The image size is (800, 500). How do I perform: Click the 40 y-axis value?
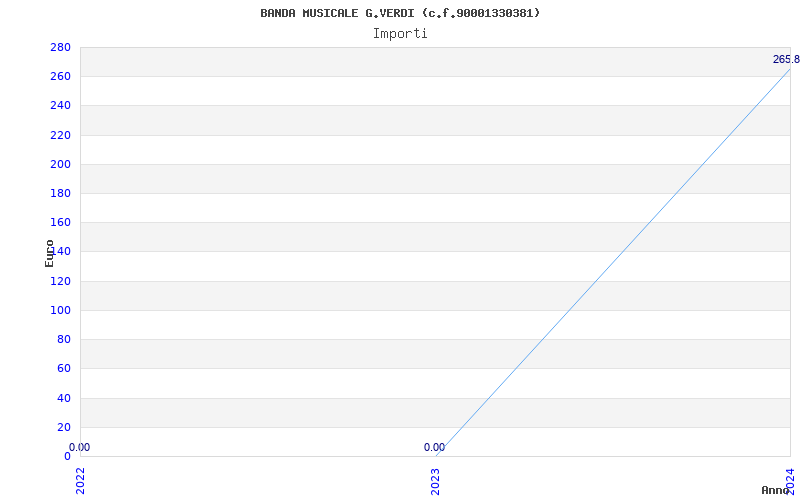pos(64,398)
